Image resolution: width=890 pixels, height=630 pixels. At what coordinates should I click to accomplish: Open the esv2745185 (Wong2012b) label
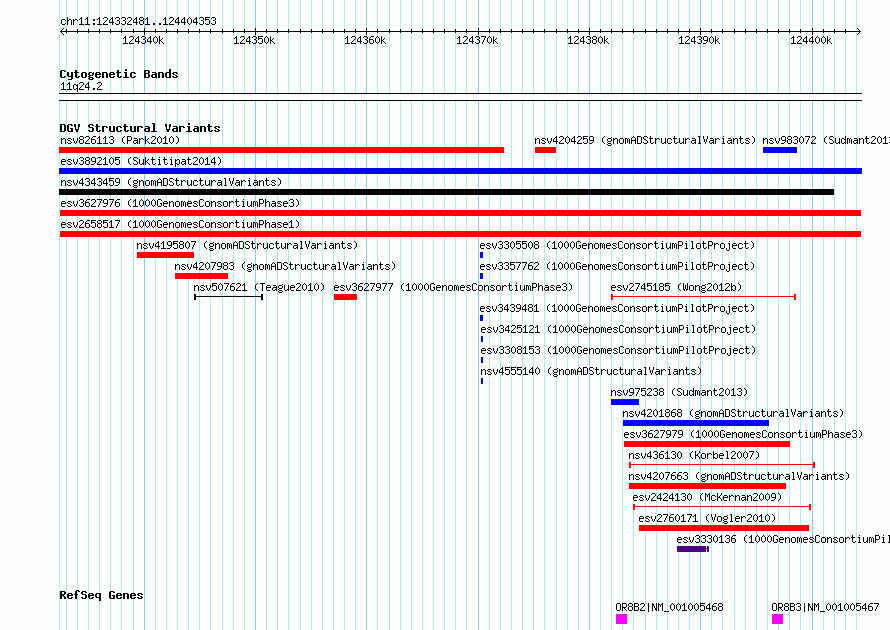676,287
